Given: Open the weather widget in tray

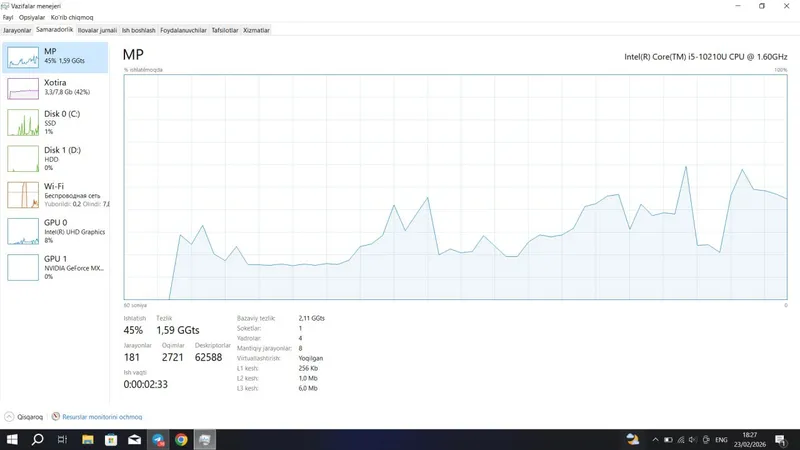Looking at the screenshot, I should [x=633, y=439].
